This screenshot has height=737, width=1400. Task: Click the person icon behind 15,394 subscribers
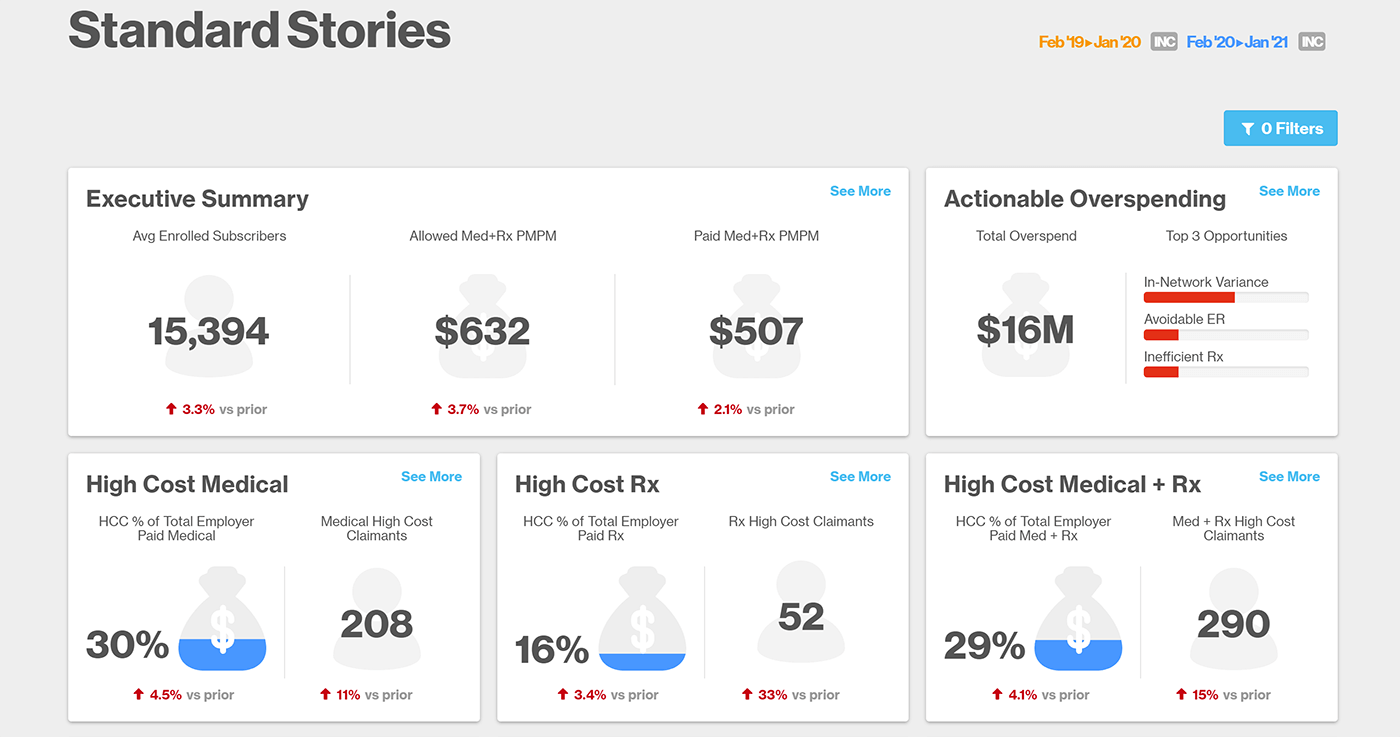(x=209, y=327)
